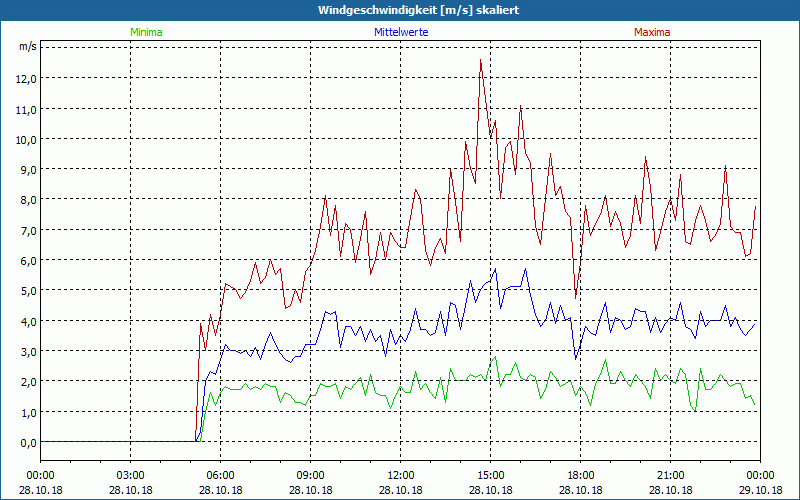Click the 15:00 time axis label
This screenshot has width=800, height=500.
pyautogui.click(x=490, y=476)
